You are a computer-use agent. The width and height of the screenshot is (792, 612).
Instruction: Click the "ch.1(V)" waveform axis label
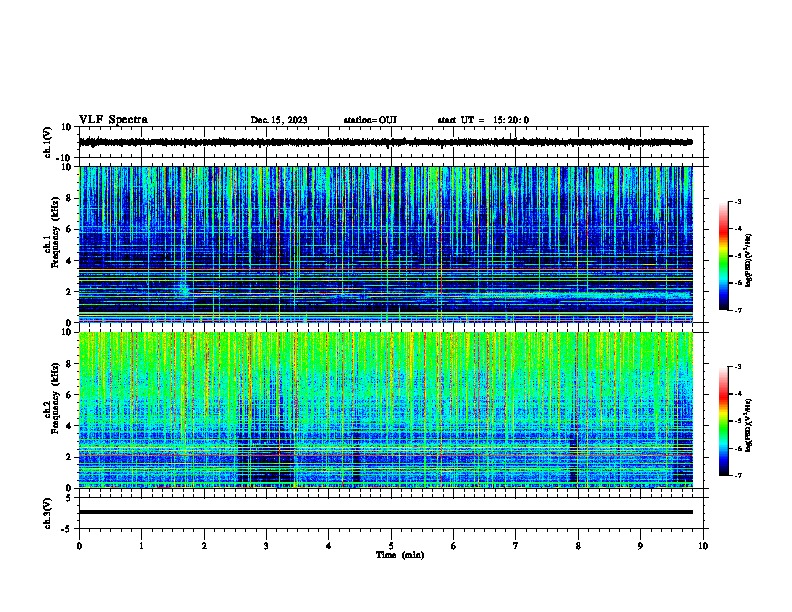[48, 142]
